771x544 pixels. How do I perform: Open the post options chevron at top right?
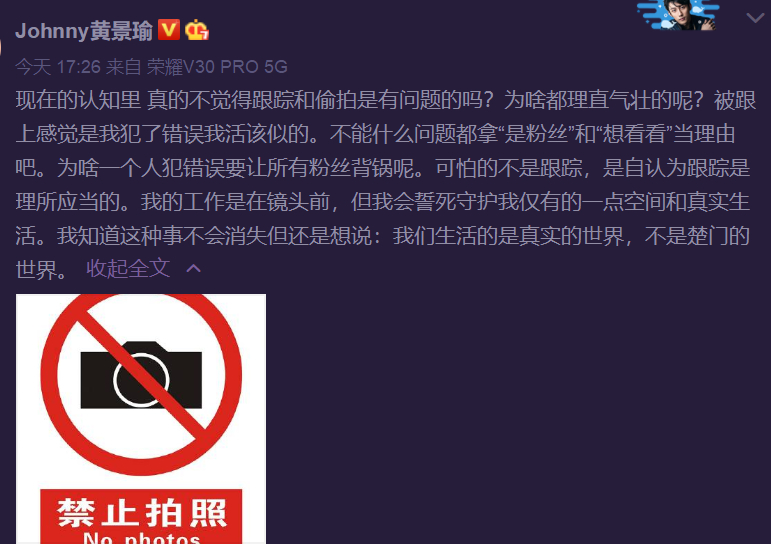[755, 19]
